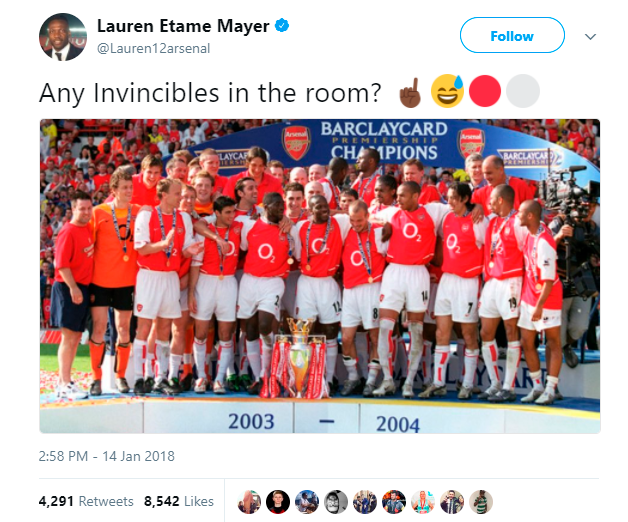Click the red circle emoji
This screenshot has height=522, width=628.
(x=485, y=91)
